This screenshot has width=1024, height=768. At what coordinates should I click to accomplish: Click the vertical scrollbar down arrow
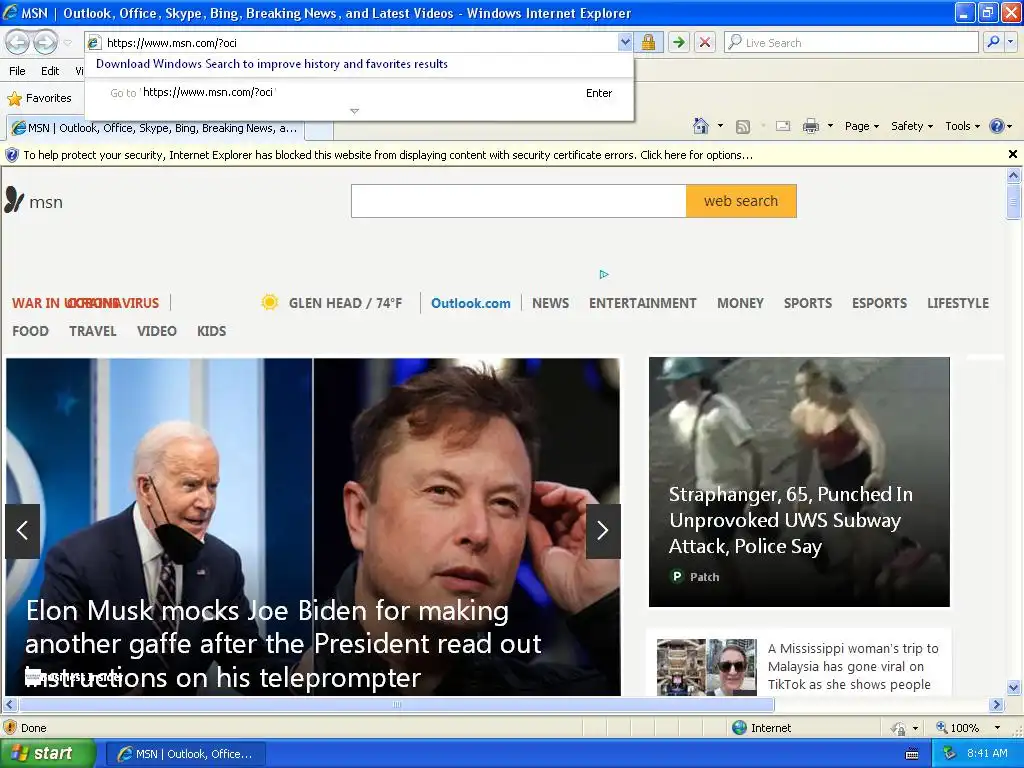pos(1014,687)
